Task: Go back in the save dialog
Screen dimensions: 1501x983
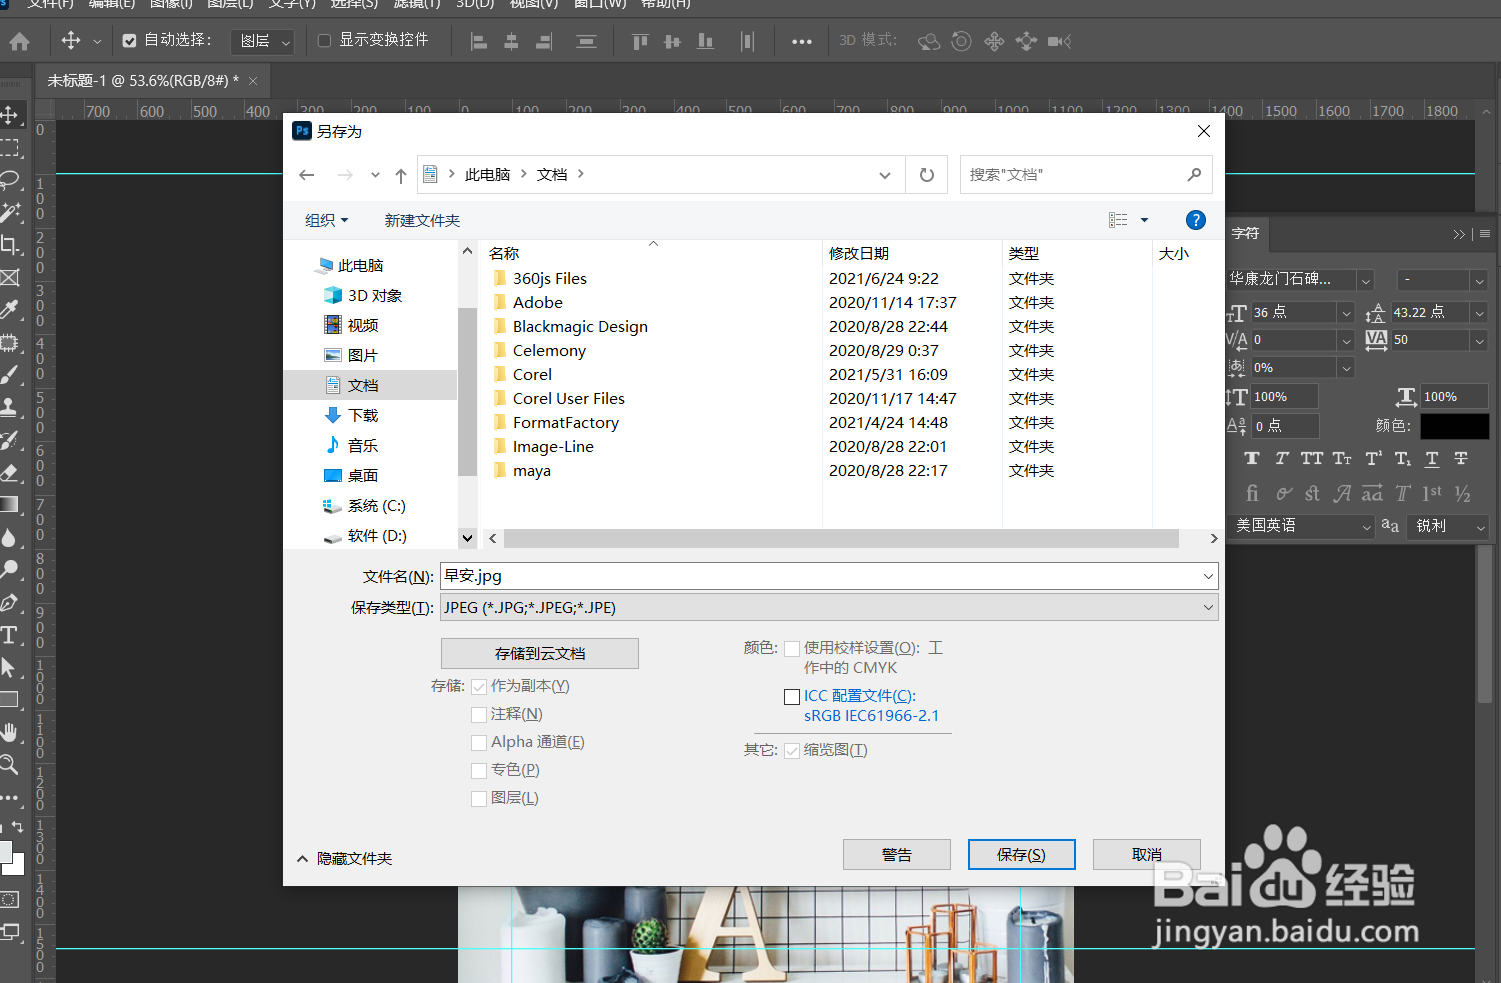Action: pos(307,175)
